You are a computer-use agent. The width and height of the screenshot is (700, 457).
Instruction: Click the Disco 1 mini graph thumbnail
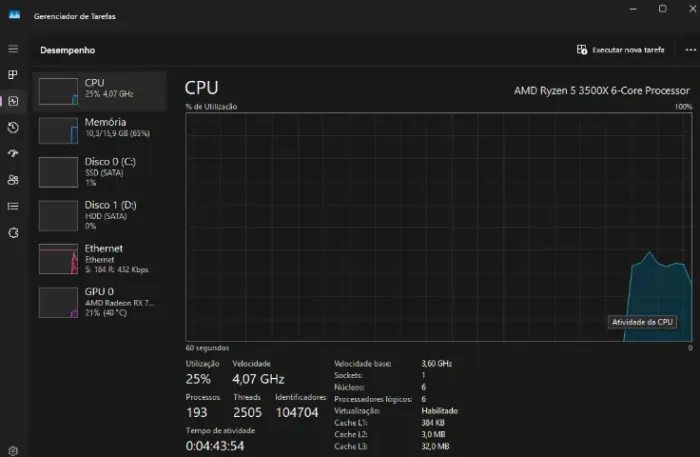pyautogui.click(x=58, y=216)
